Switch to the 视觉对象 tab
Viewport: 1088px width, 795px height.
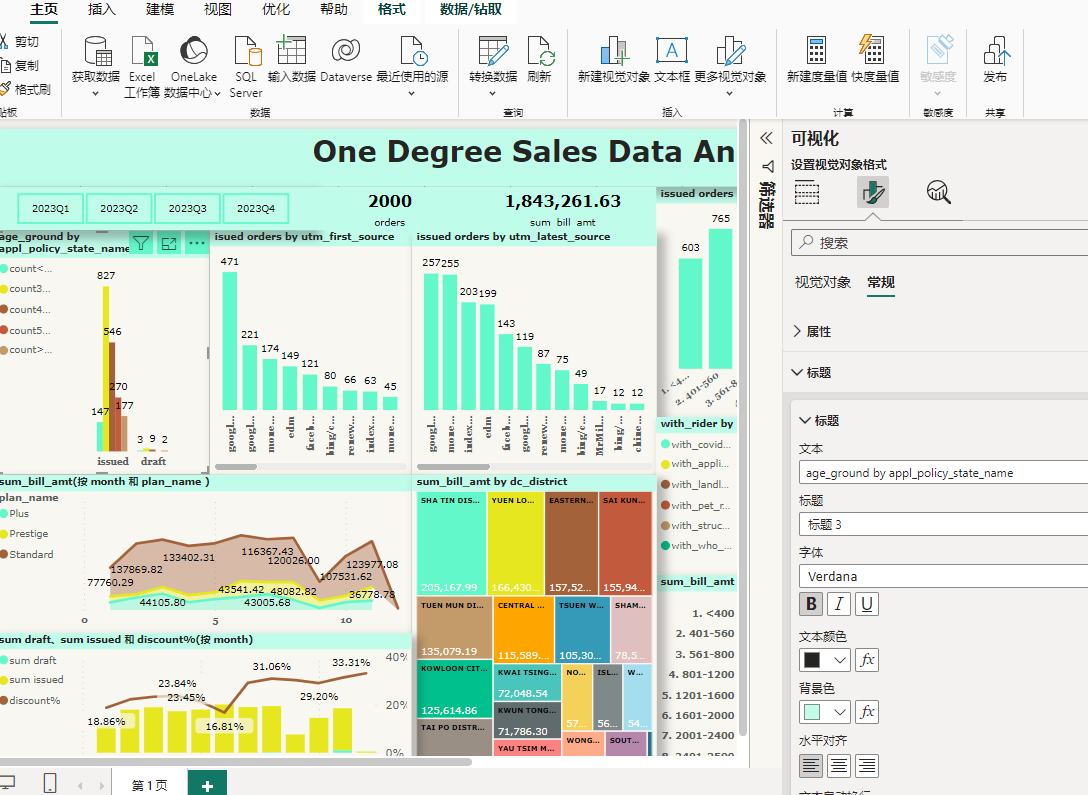coord(822,283)
